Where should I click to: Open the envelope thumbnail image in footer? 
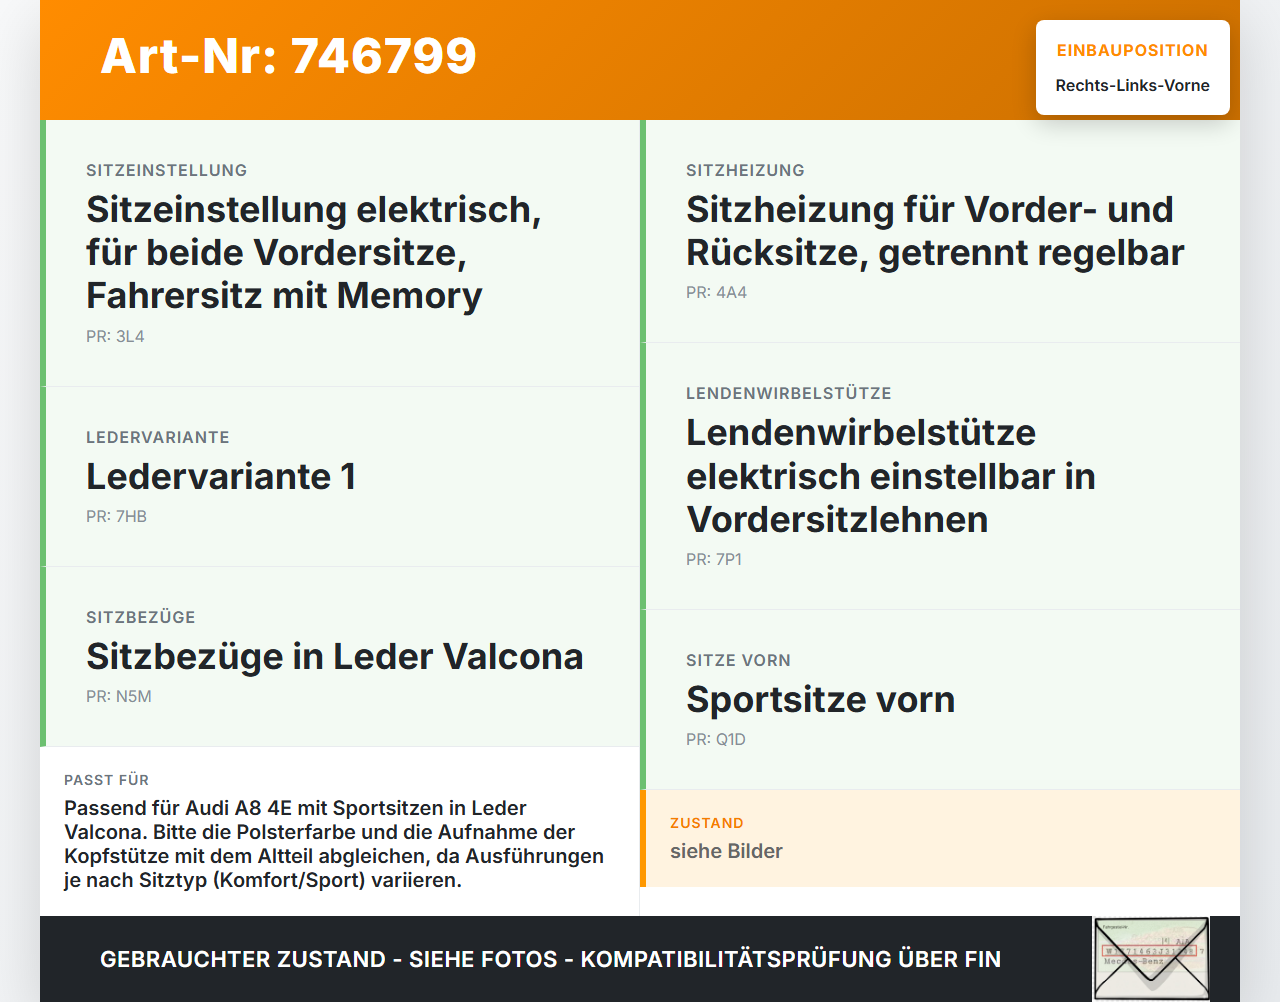[x=1151, y=958]
